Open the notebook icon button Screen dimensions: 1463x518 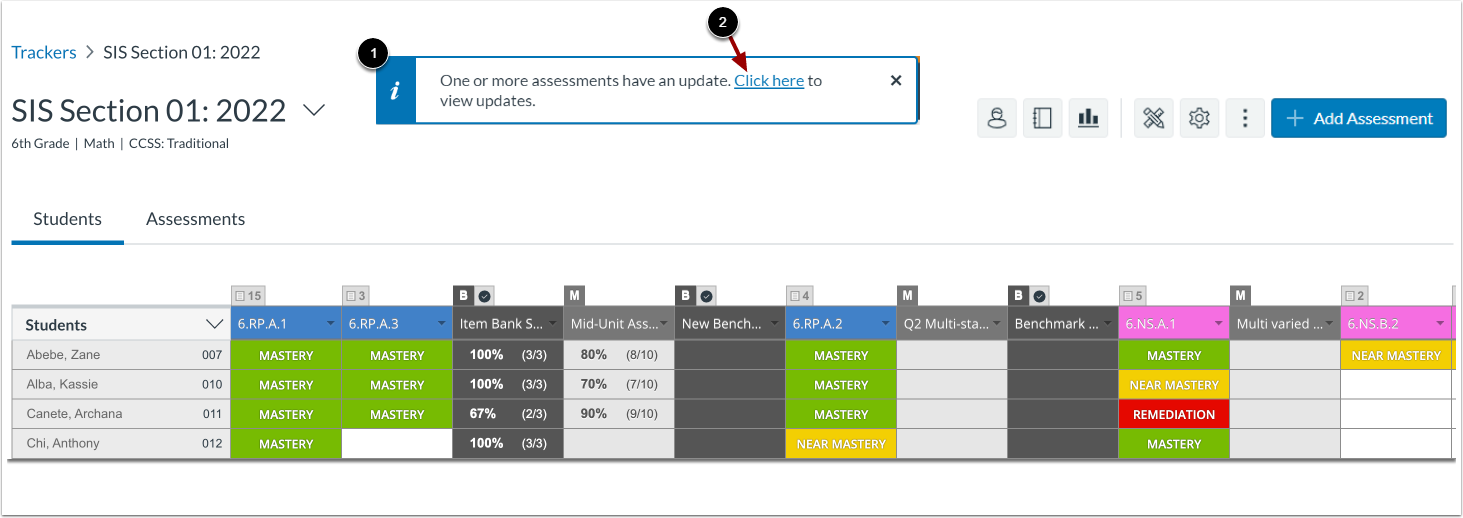pos(1042,118)
